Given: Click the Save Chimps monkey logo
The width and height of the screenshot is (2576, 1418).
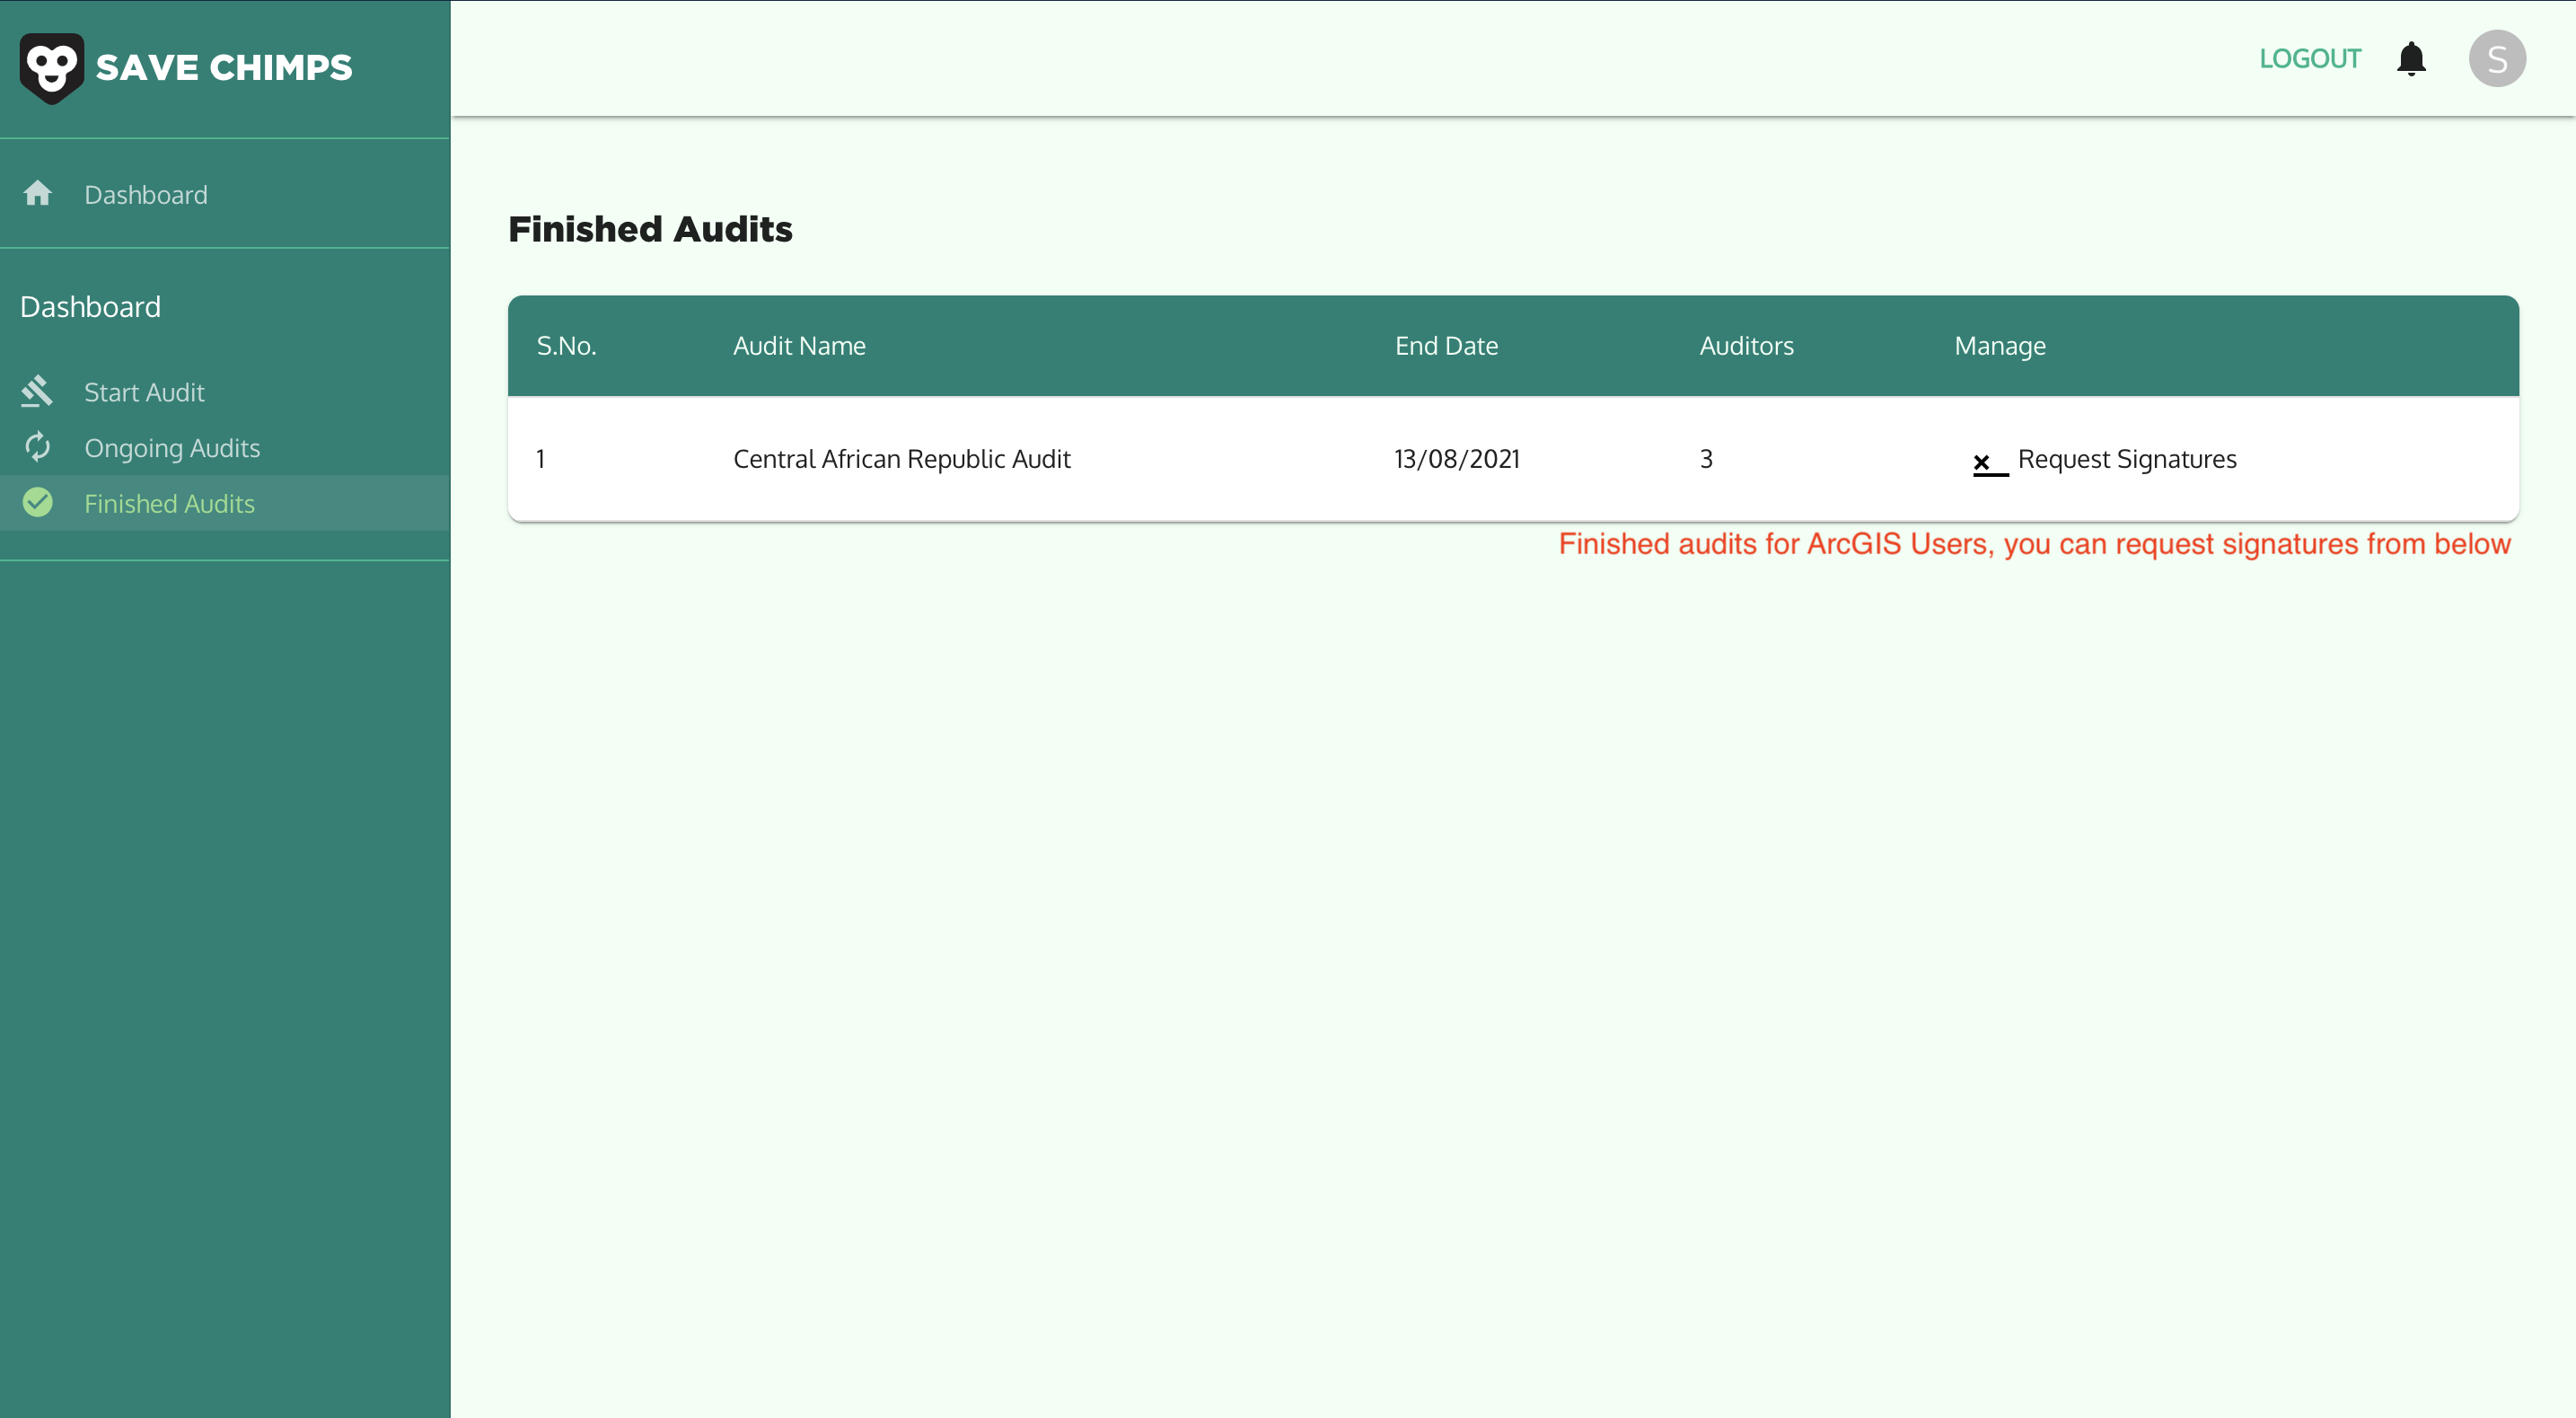Looking at the screenshot, I should coord(51,67).
